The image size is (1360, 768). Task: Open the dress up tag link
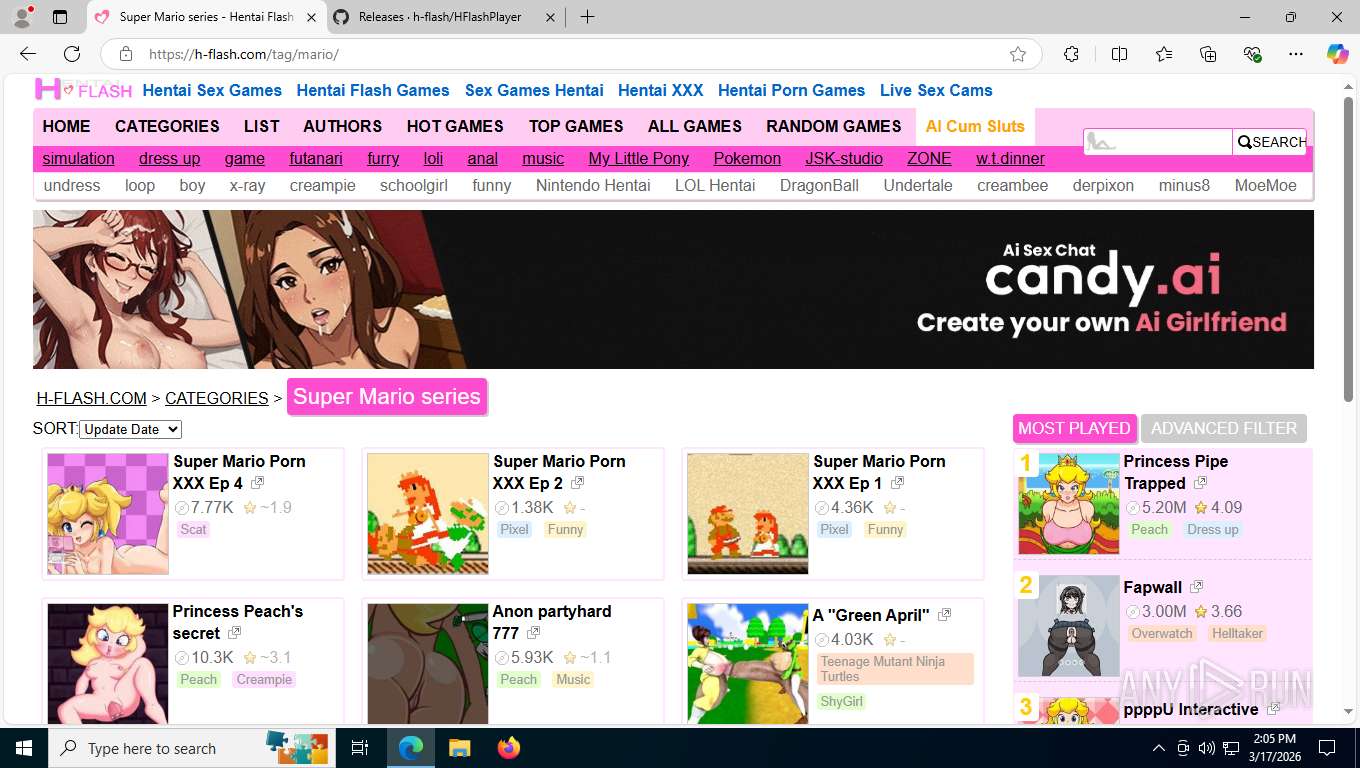(x=169, y=158)
